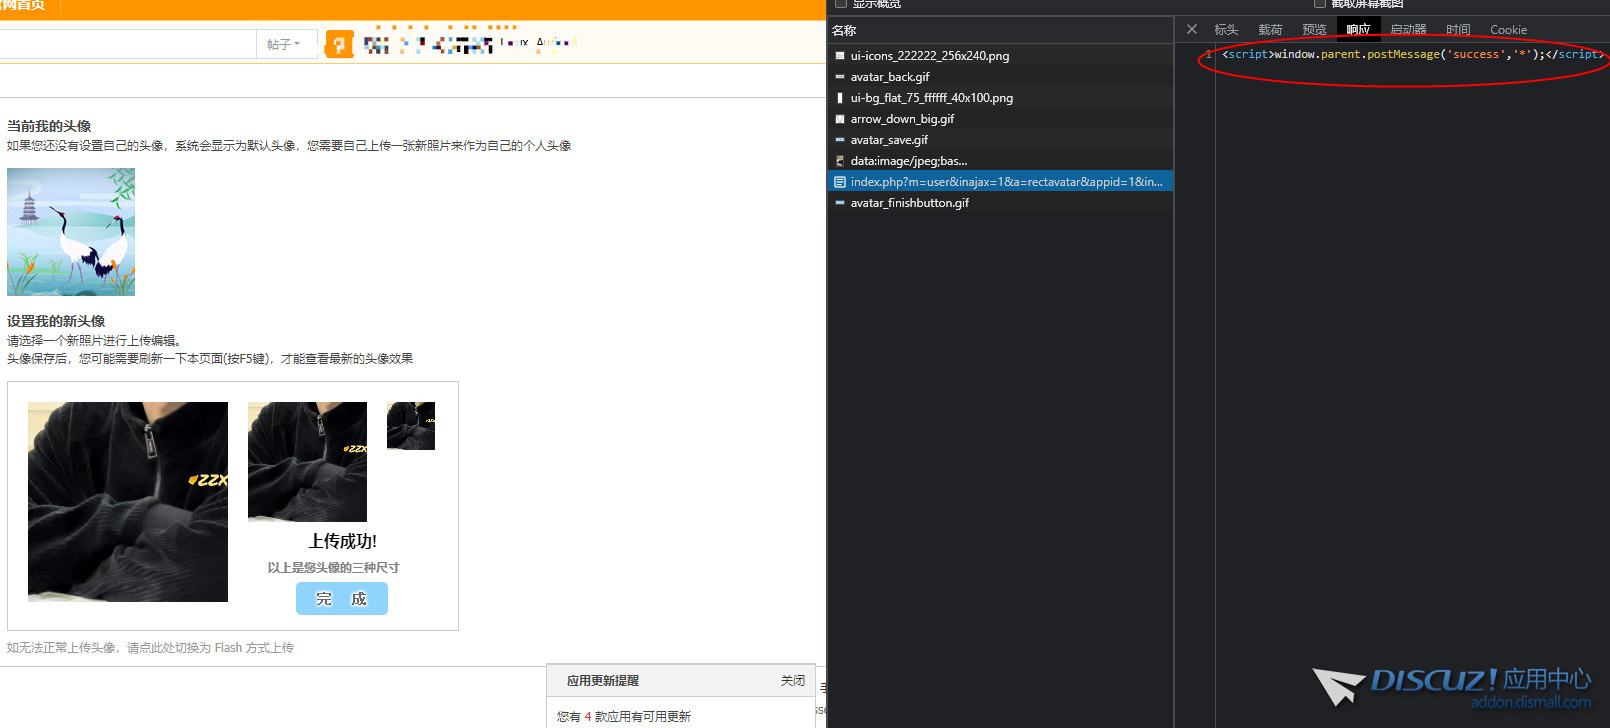Click 关闭 on the app update notice
Viewport: 1610px width, 728px height.
793,681
